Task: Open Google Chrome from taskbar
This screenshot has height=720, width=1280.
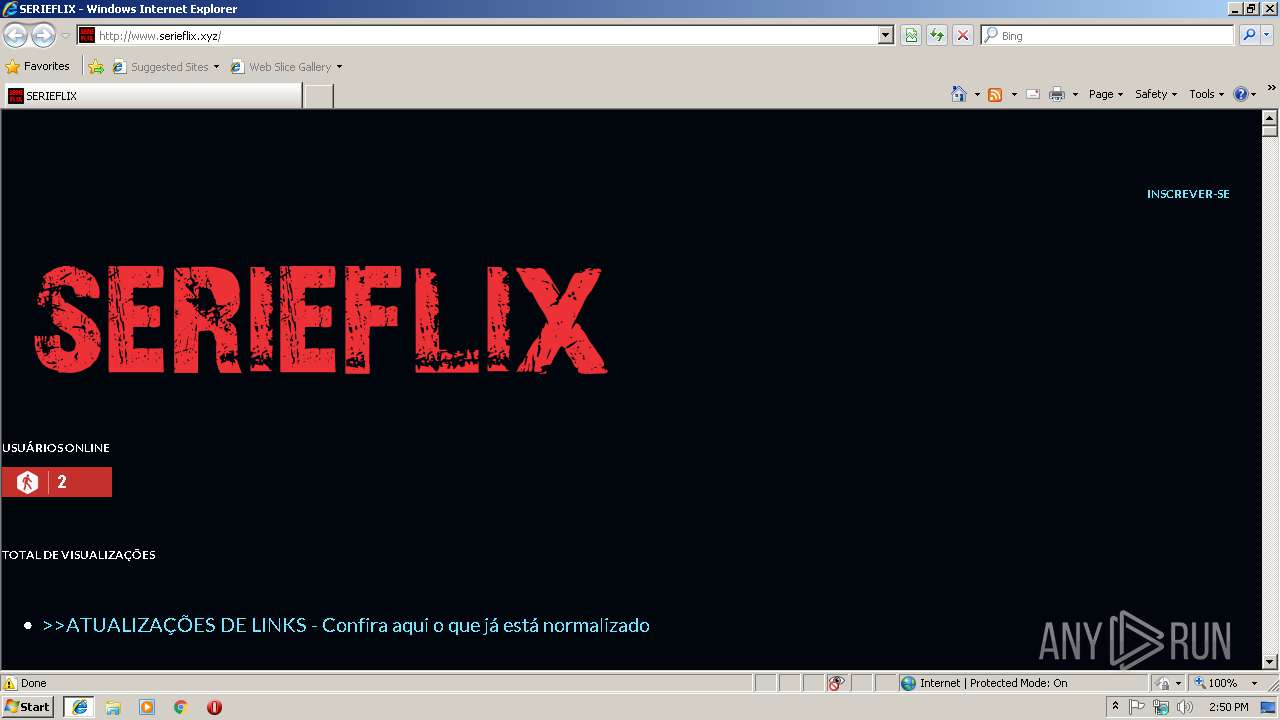Action: [181, 707]
